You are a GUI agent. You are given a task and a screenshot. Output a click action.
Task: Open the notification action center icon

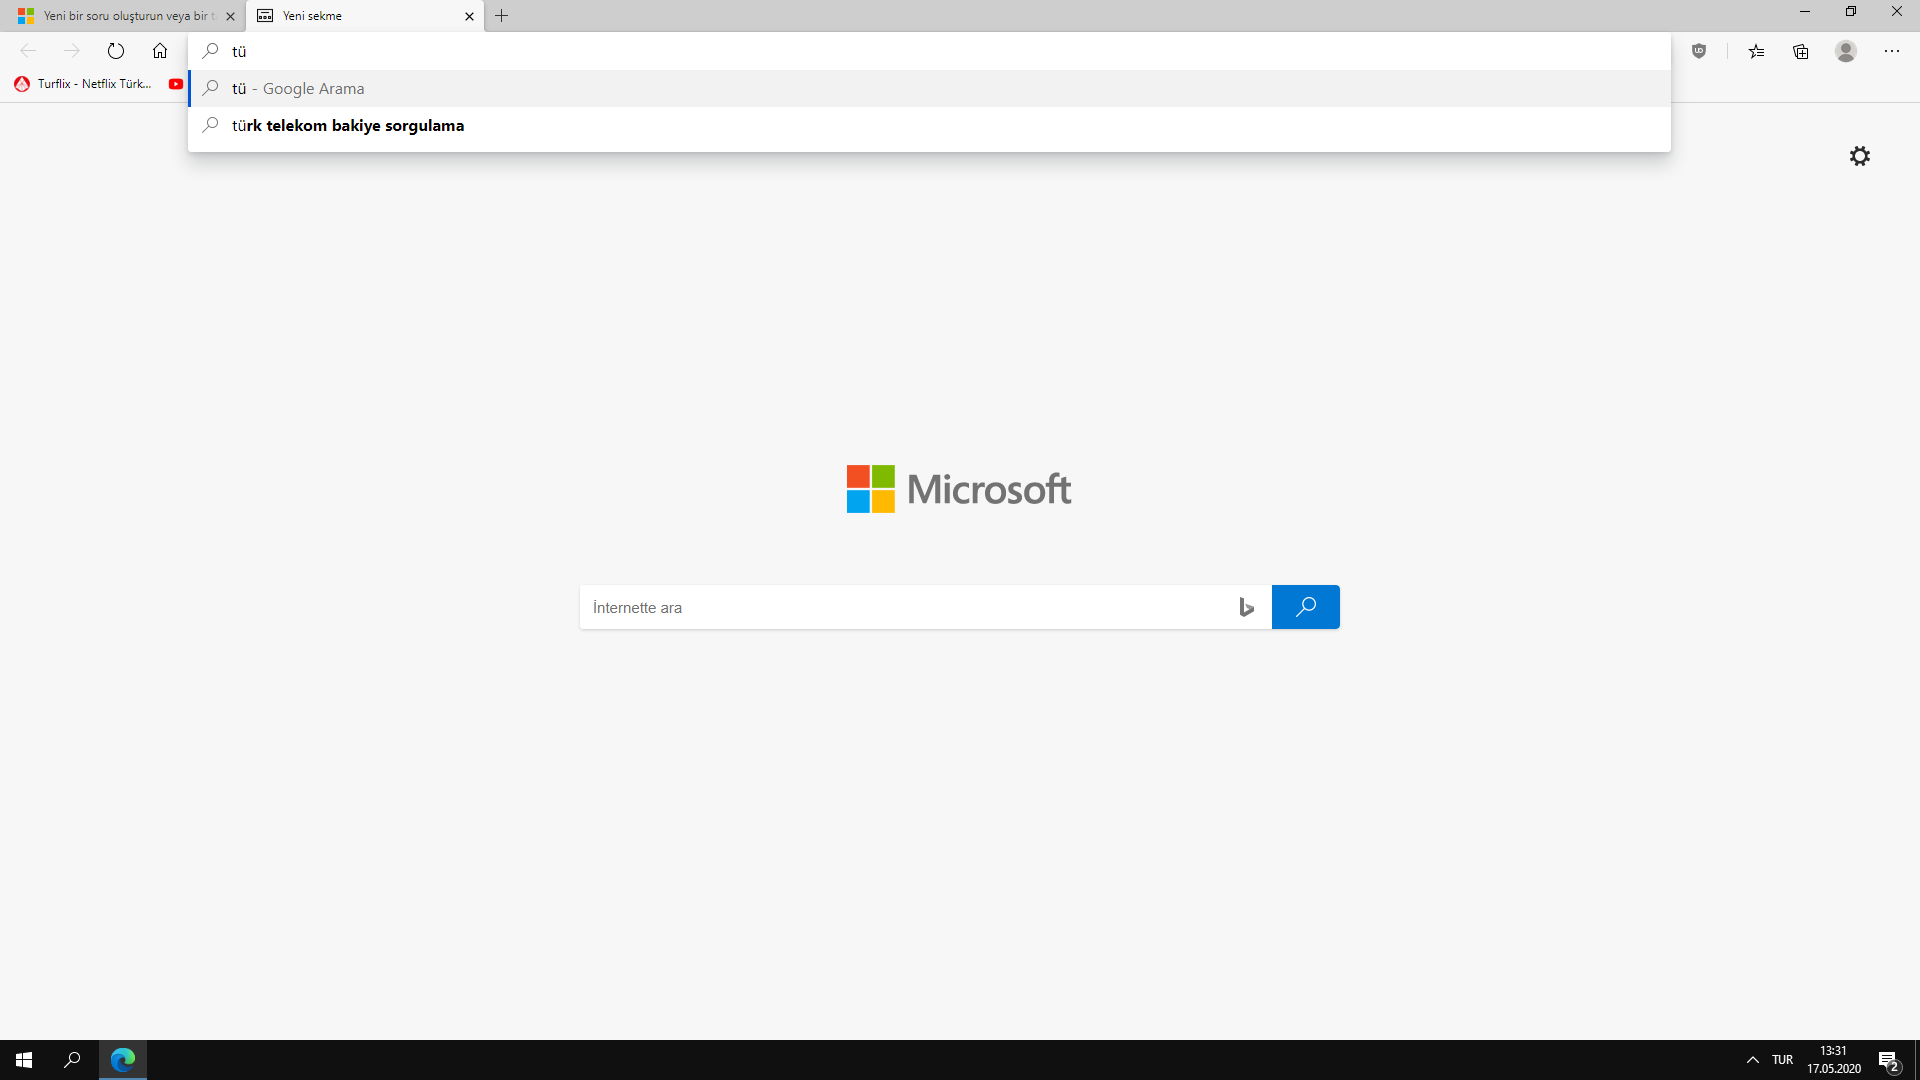pos(1888,1060)
